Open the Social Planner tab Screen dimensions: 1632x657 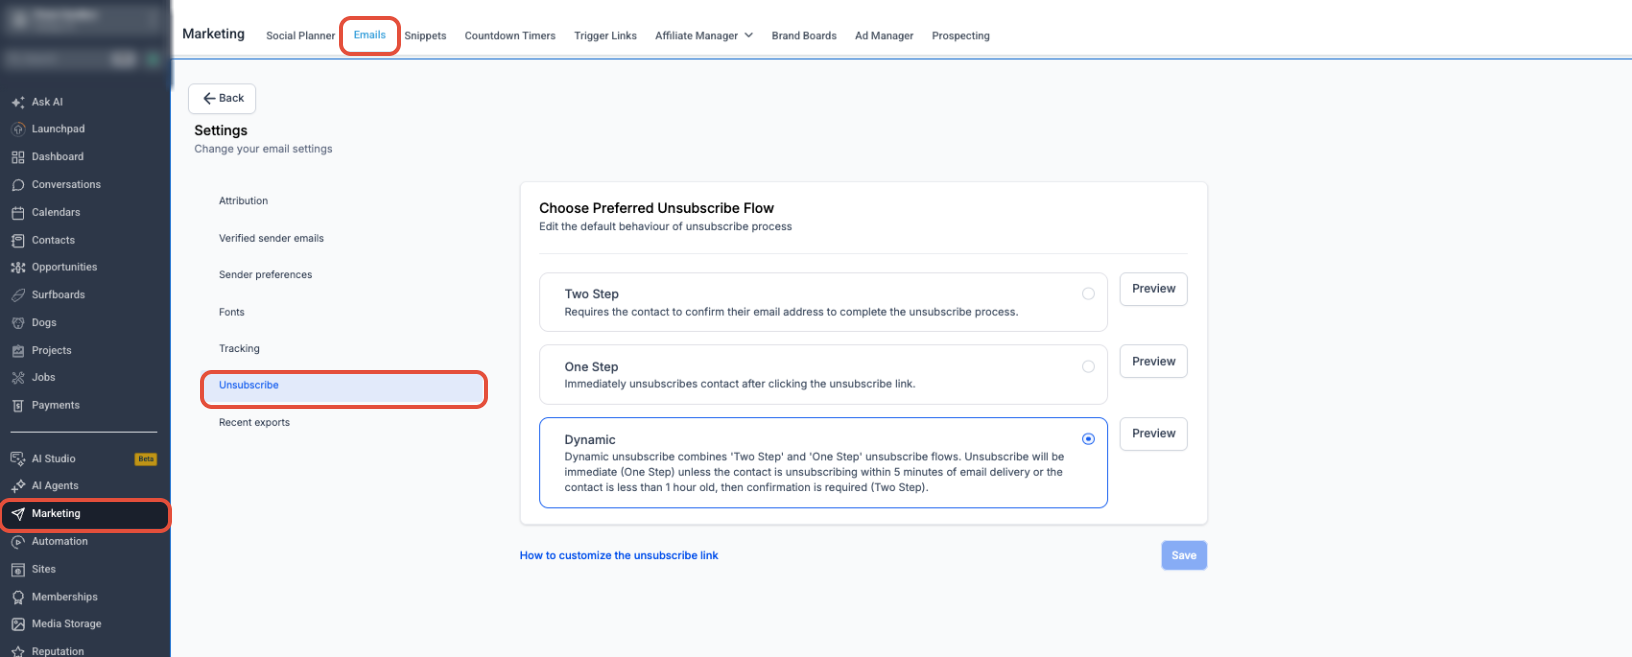[x=300, y=36]
